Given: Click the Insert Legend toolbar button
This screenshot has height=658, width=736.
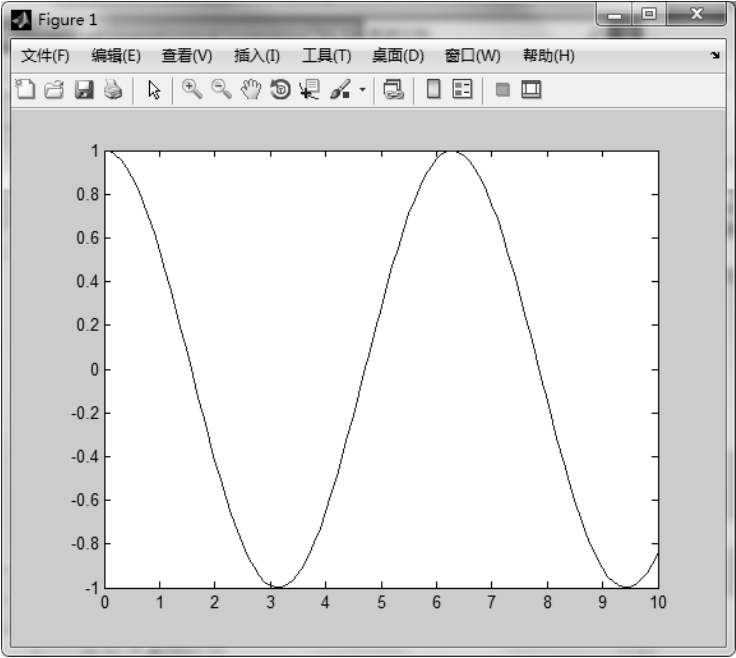Looking at the screenshot, I should (463, 90).
